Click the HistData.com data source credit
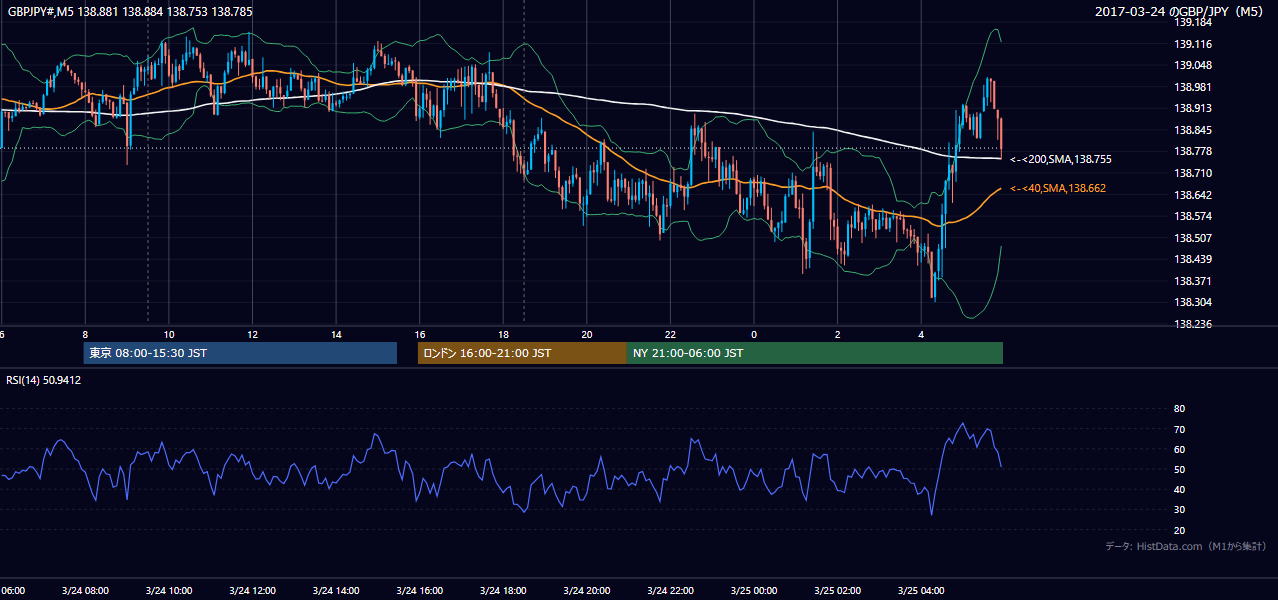 (1186, 546)
